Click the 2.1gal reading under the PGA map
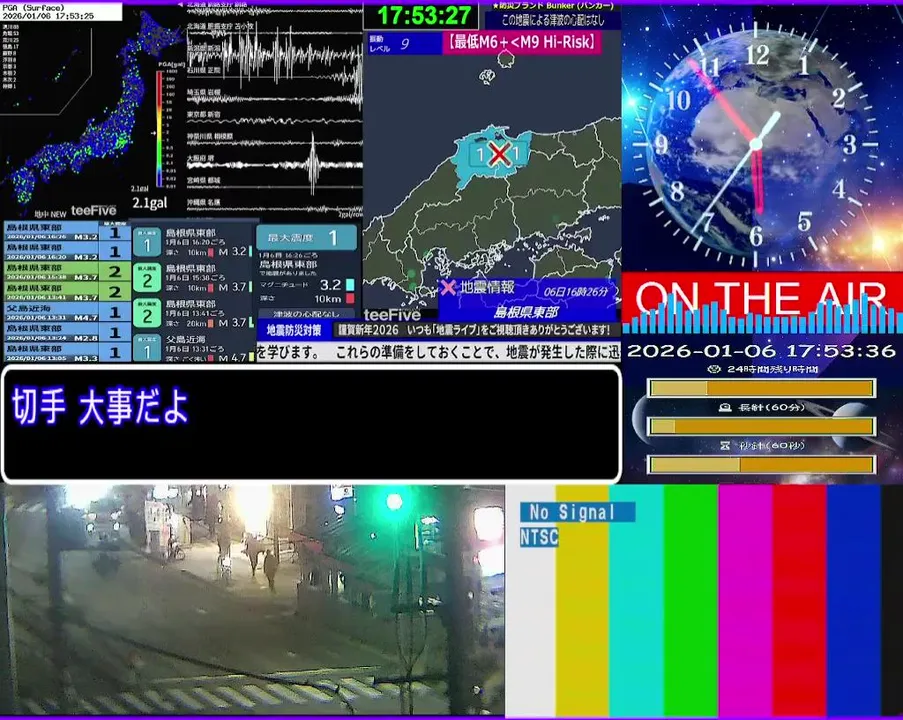This screenshot has width=903, height=720. point(149,202)
